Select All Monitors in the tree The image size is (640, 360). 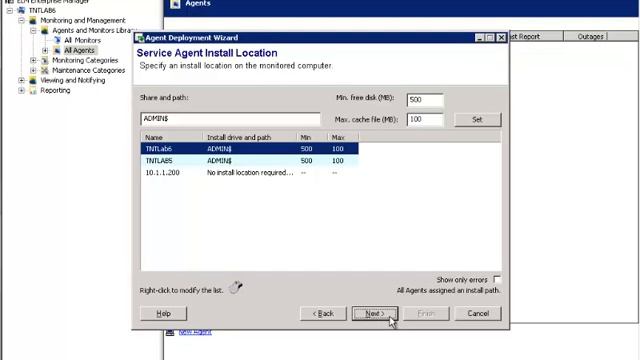pyautogui.click(x=82, y=40)
